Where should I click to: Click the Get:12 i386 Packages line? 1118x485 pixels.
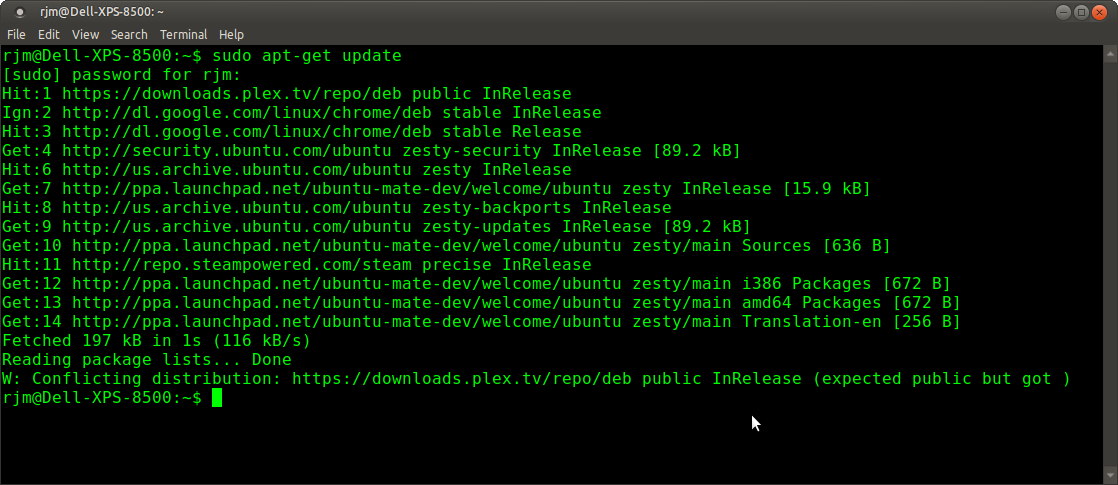coord(476,284)
